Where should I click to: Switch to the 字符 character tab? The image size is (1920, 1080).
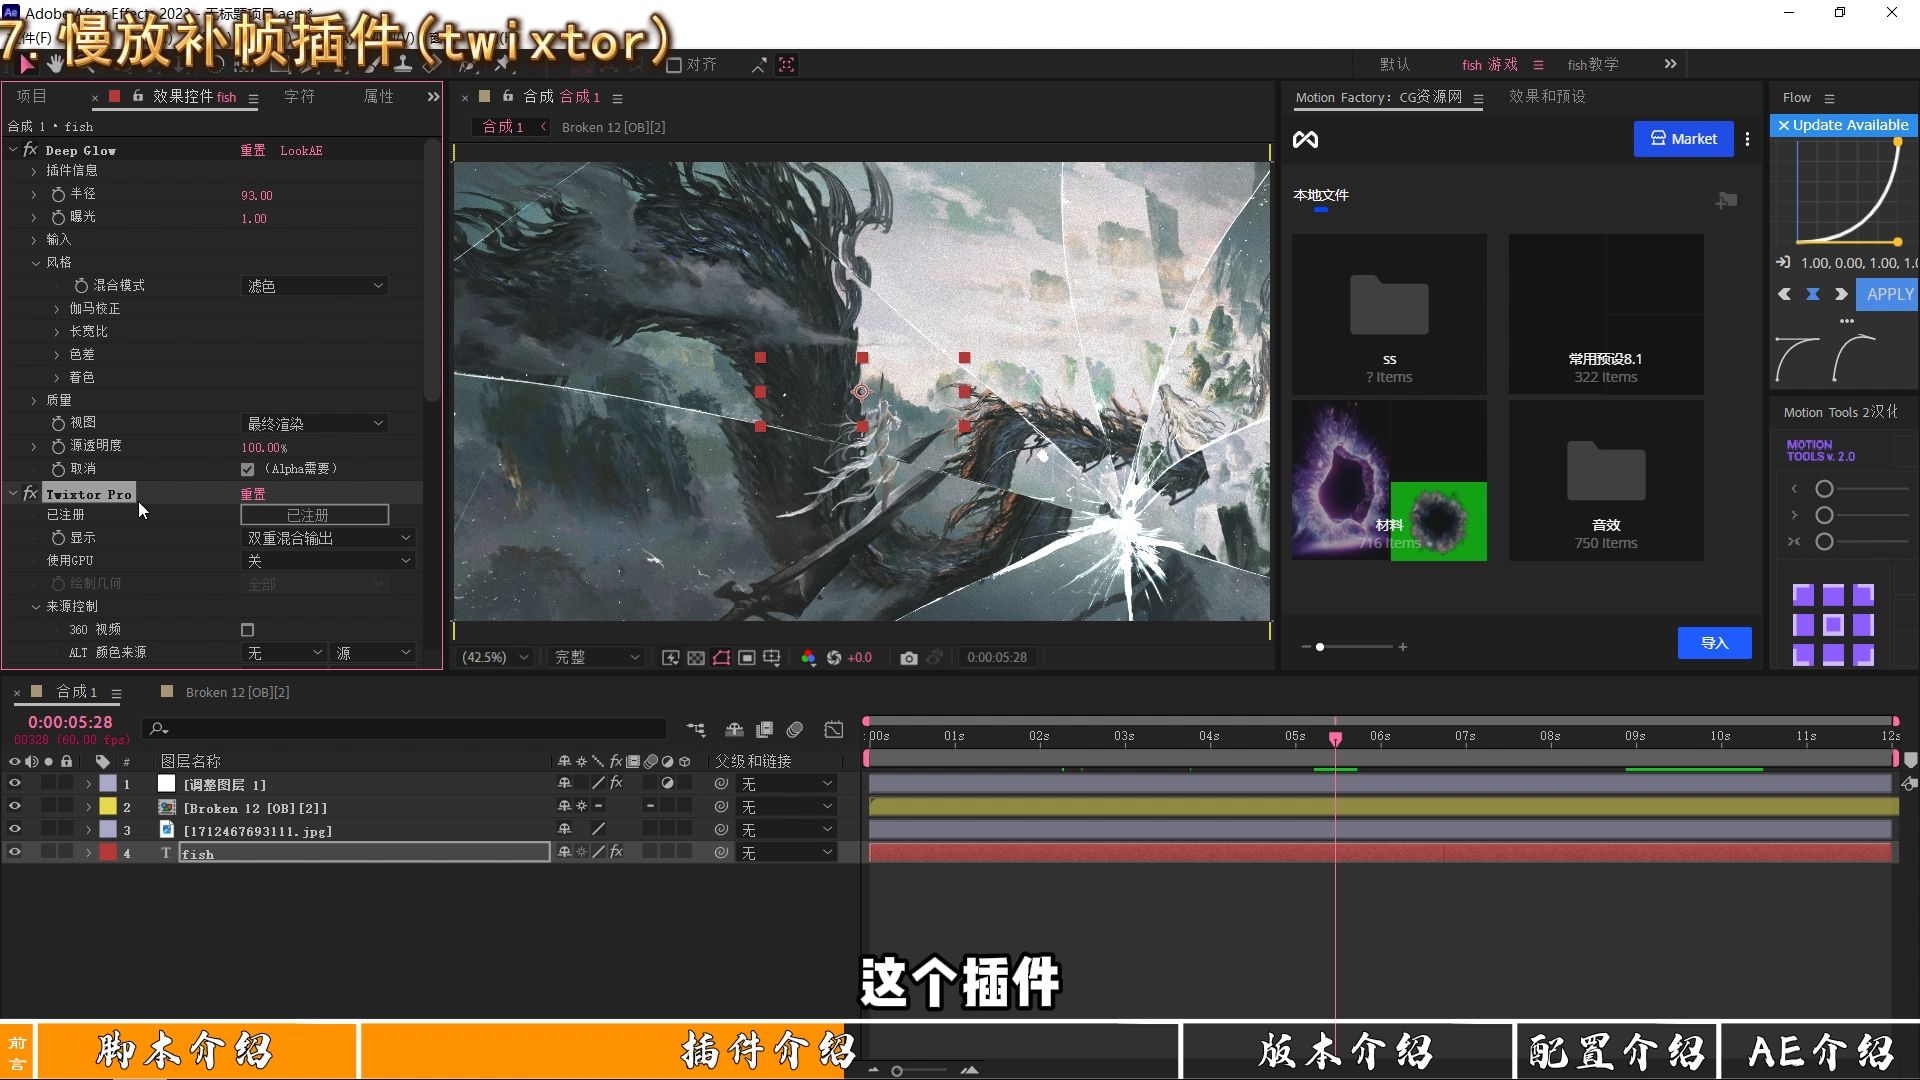pos(299,97)
